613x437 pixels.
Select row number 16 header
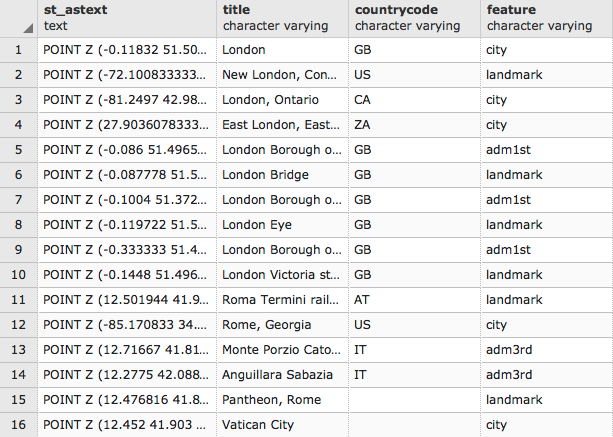[18, 424]
